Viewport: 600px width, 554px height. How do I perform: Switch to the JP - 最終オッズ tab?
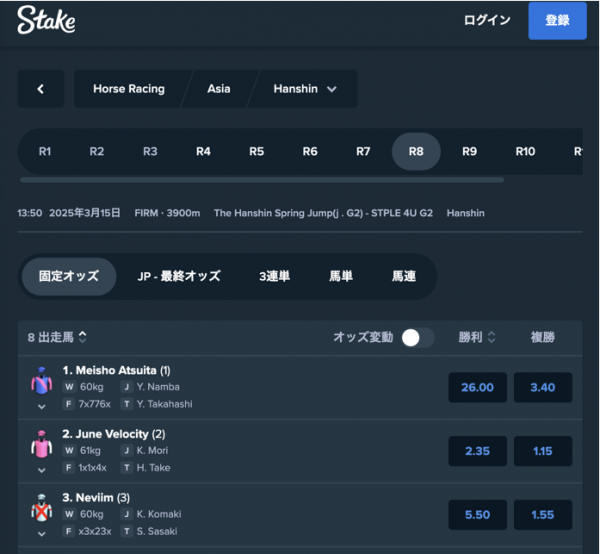tap(179, 276)
